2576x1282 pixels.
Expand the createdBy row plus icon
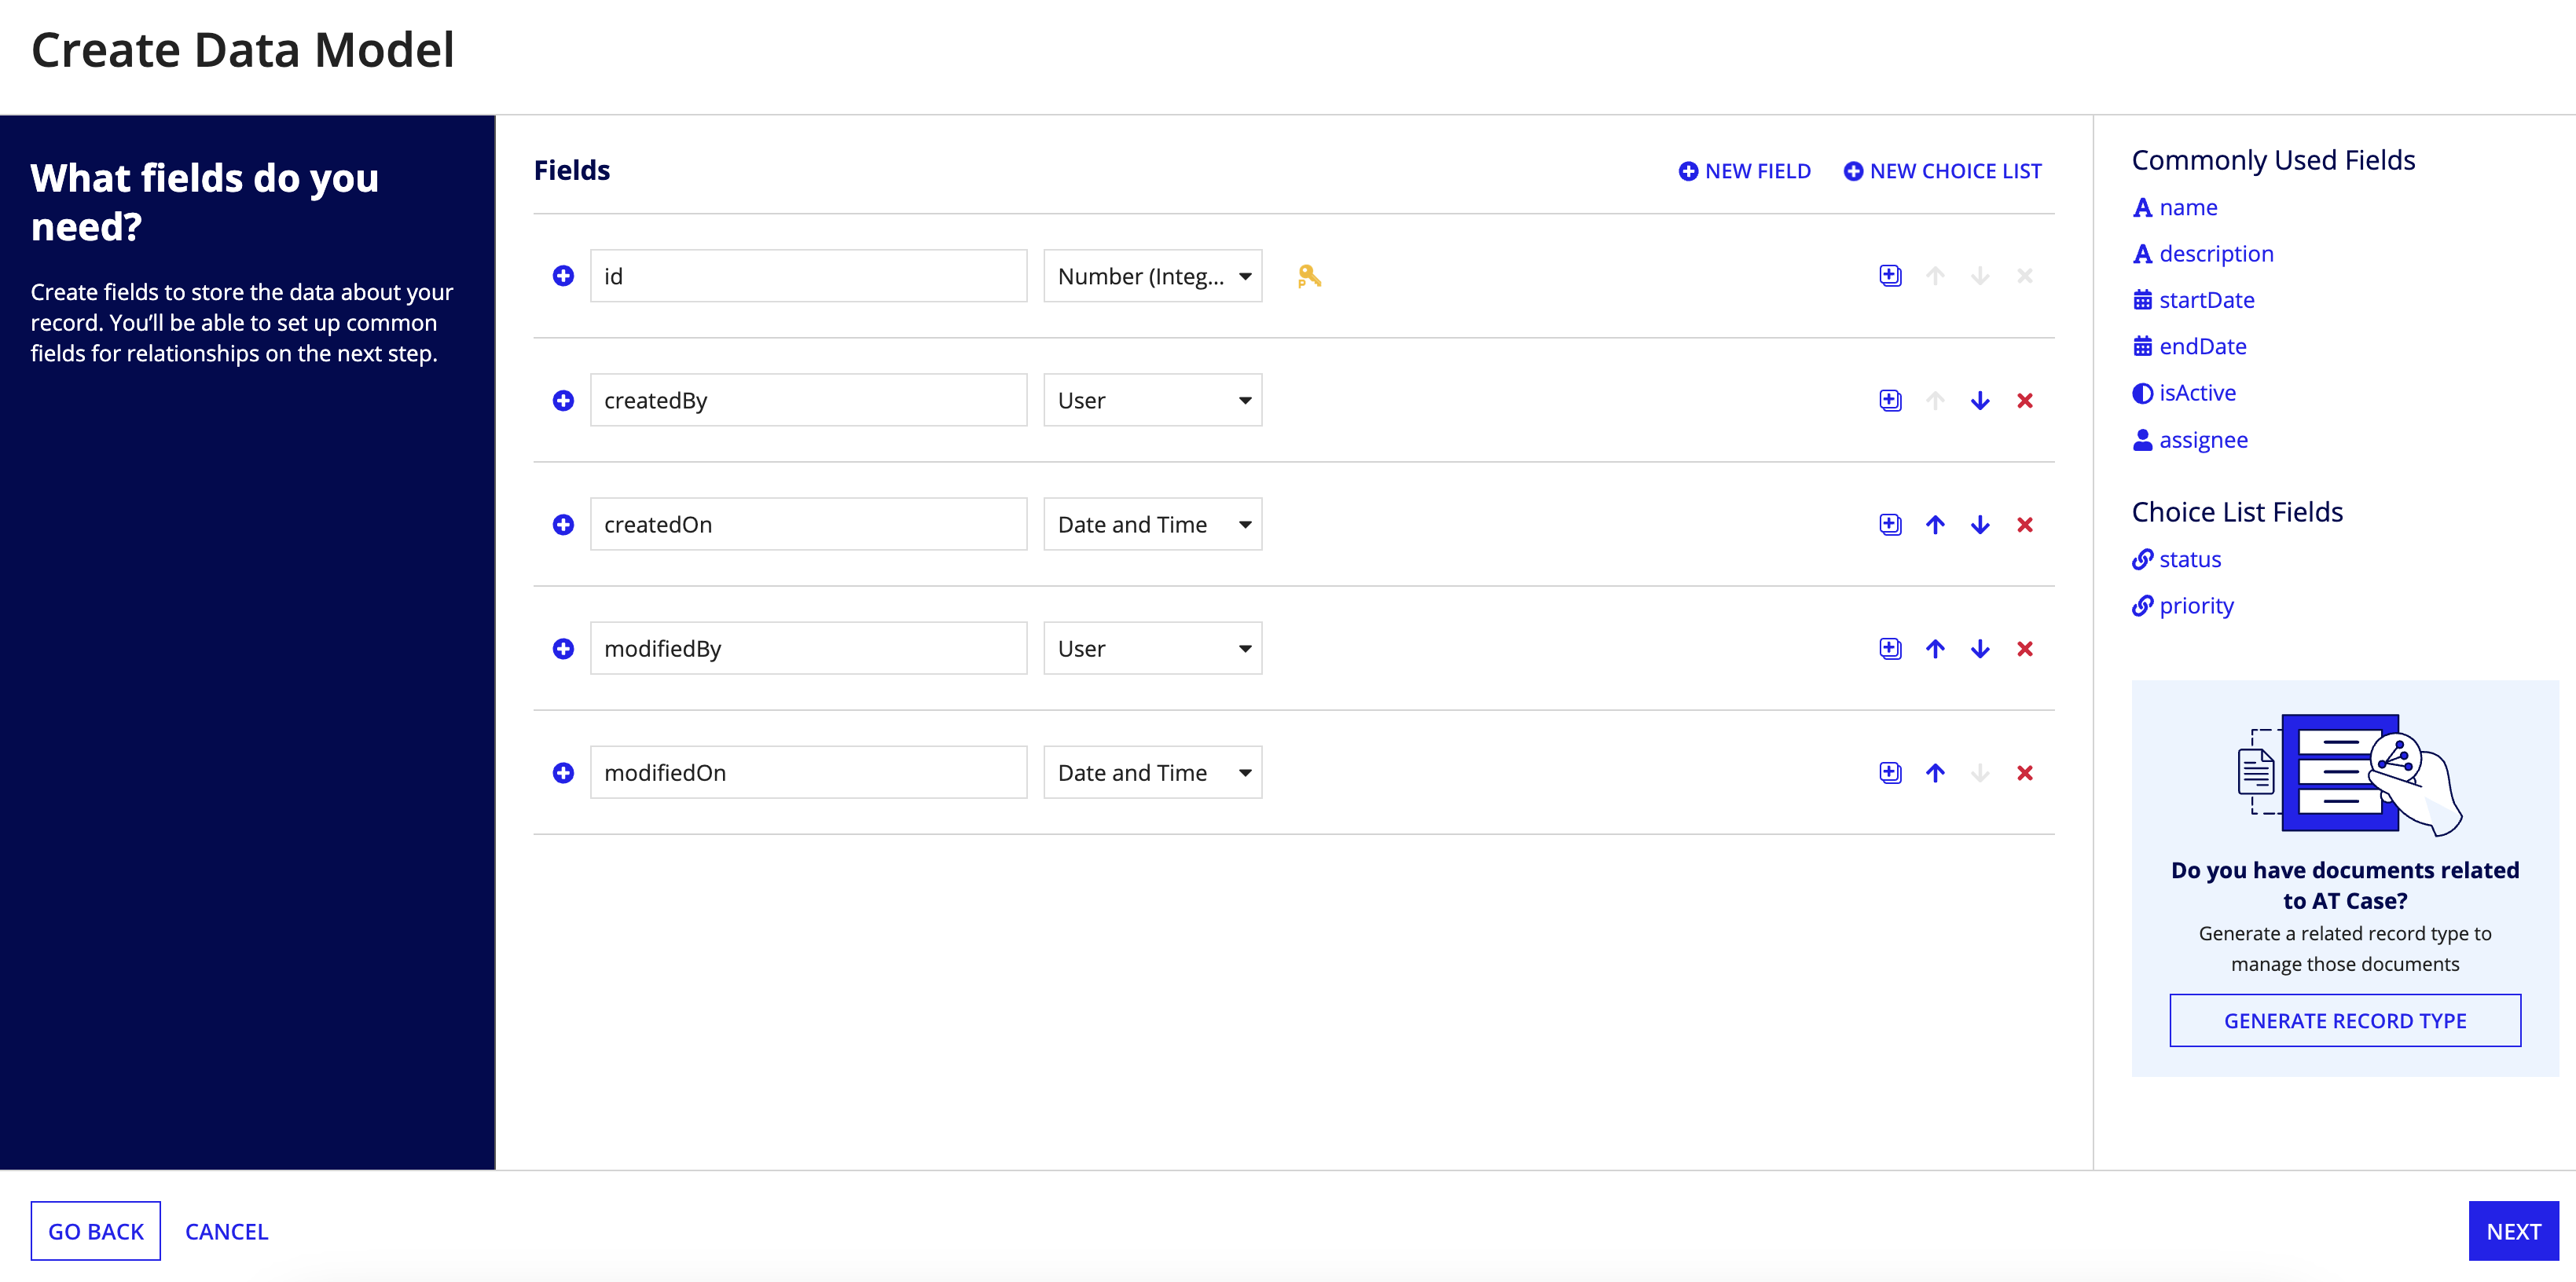click(563, 400)
